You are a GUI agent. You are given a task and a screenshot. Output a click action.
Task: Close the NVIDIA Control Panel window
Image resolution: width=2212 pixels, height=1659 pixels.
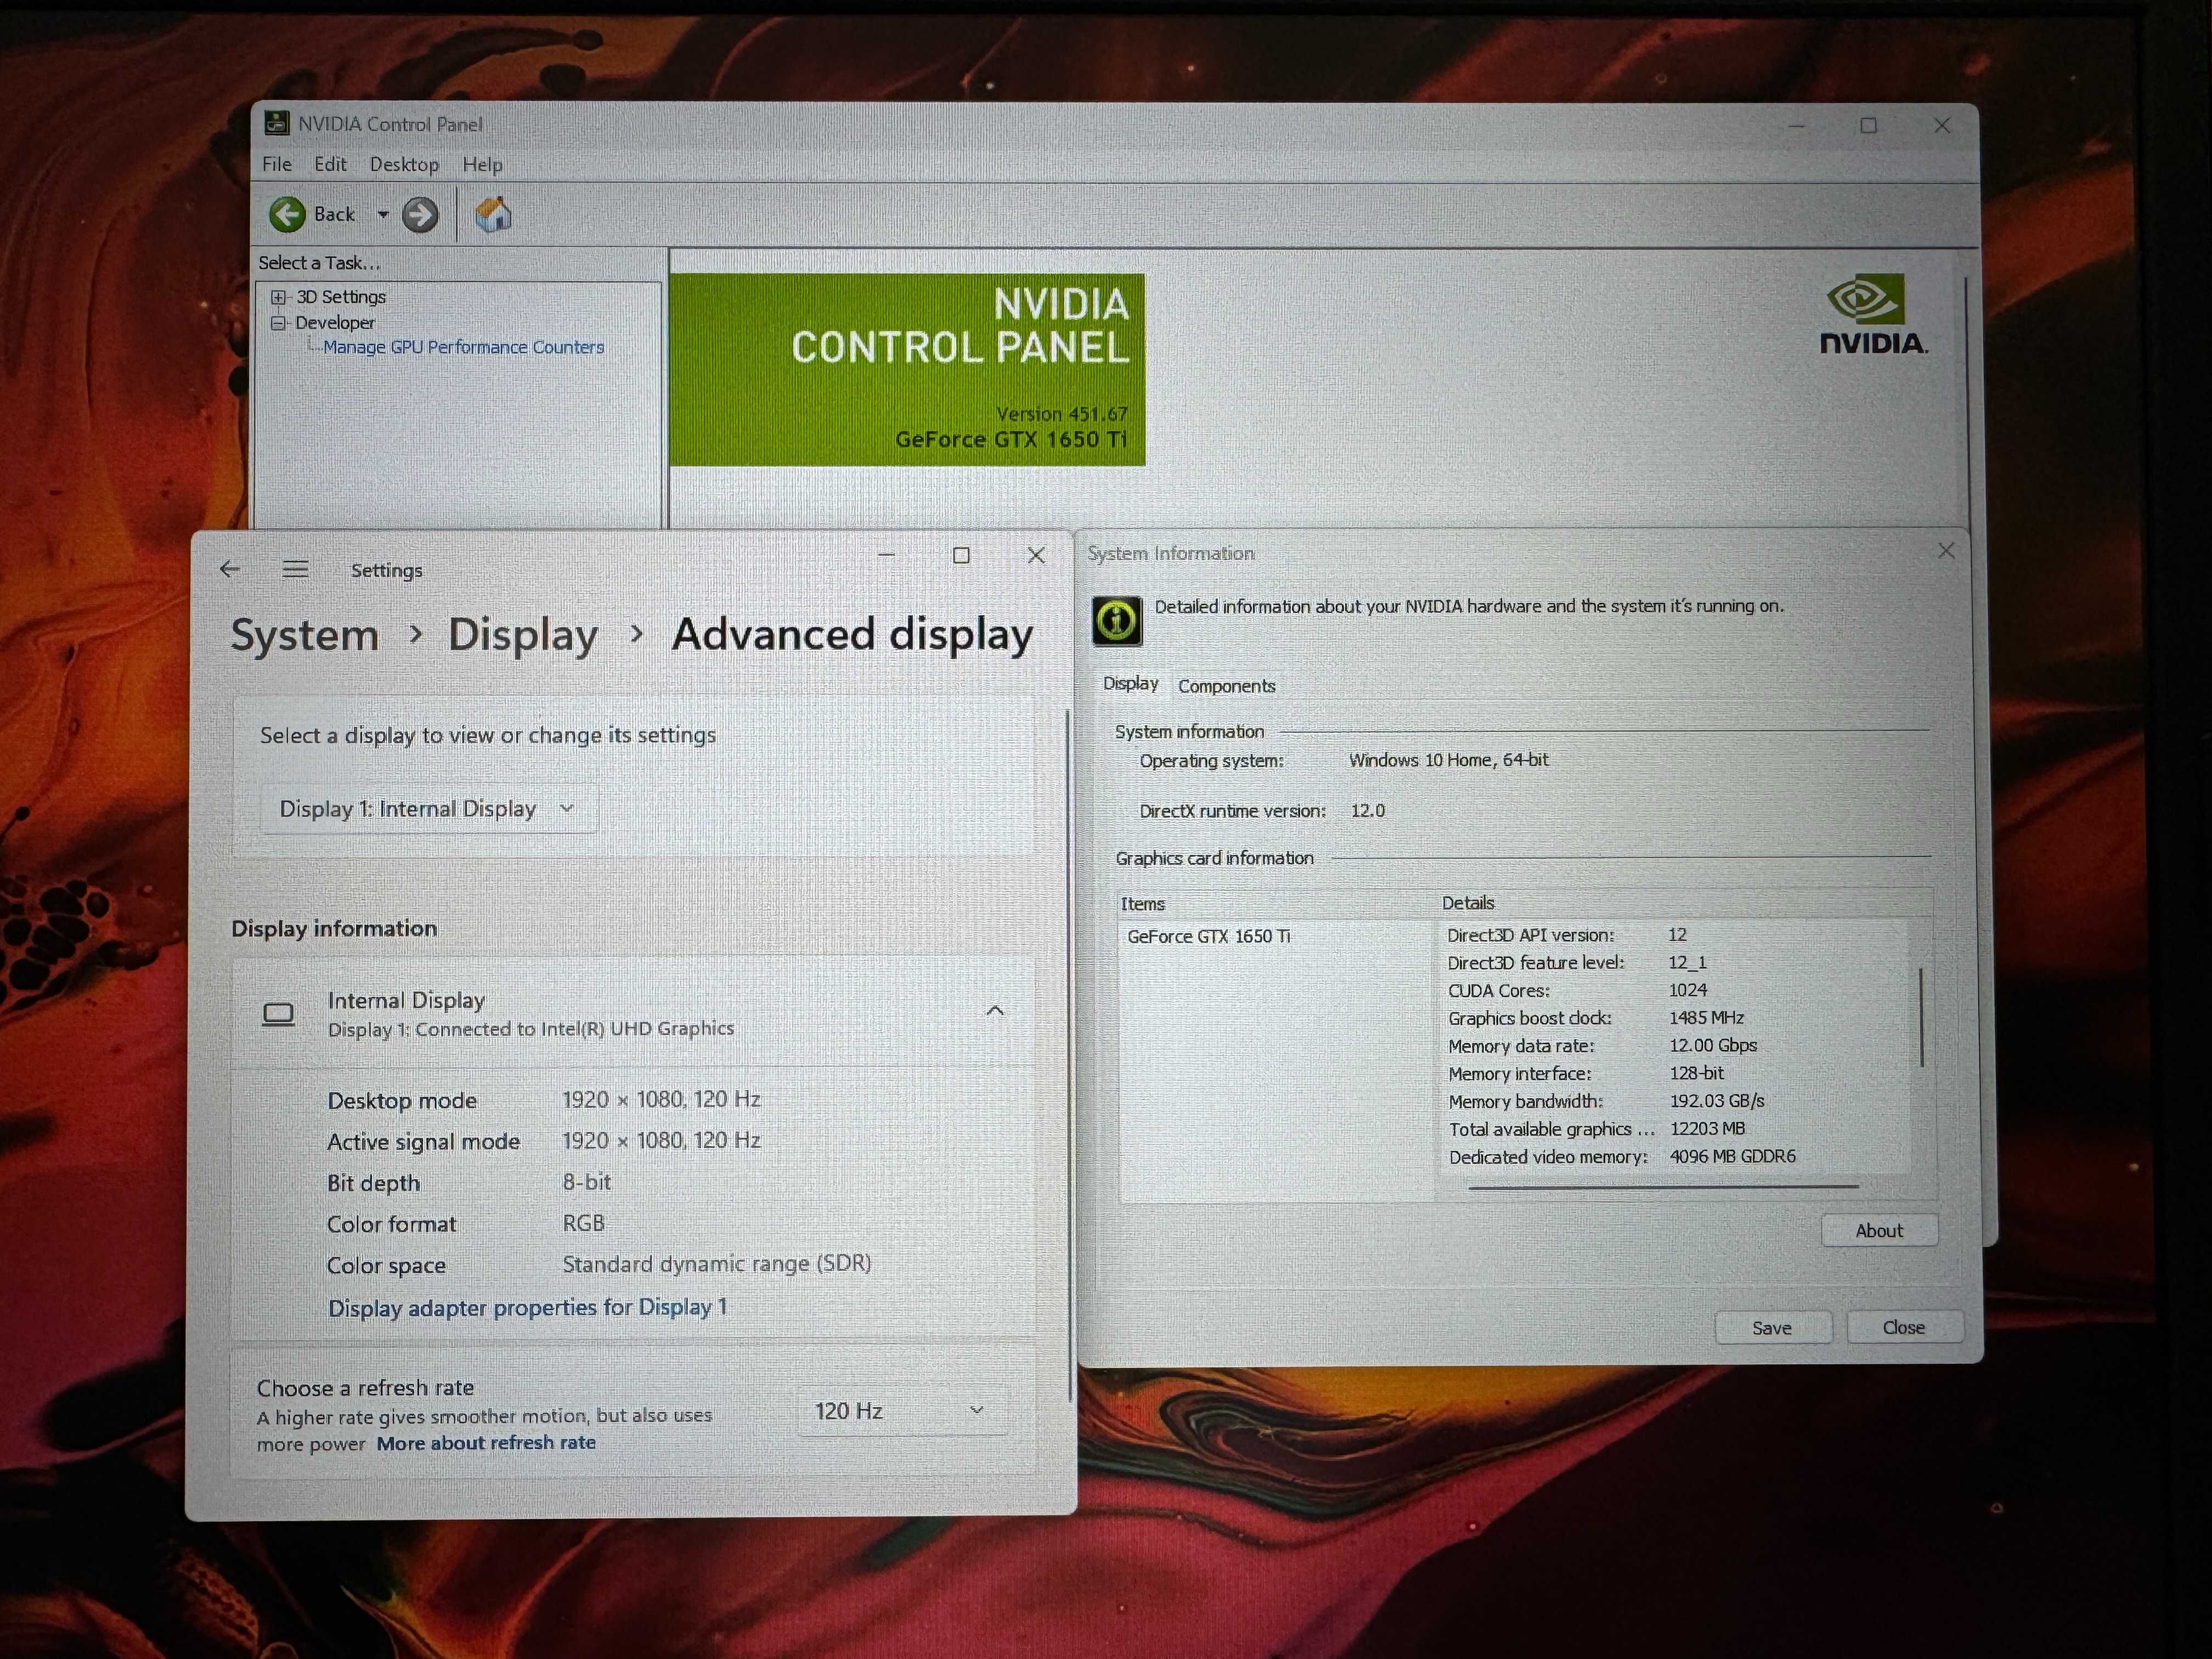click(1942, 125)
